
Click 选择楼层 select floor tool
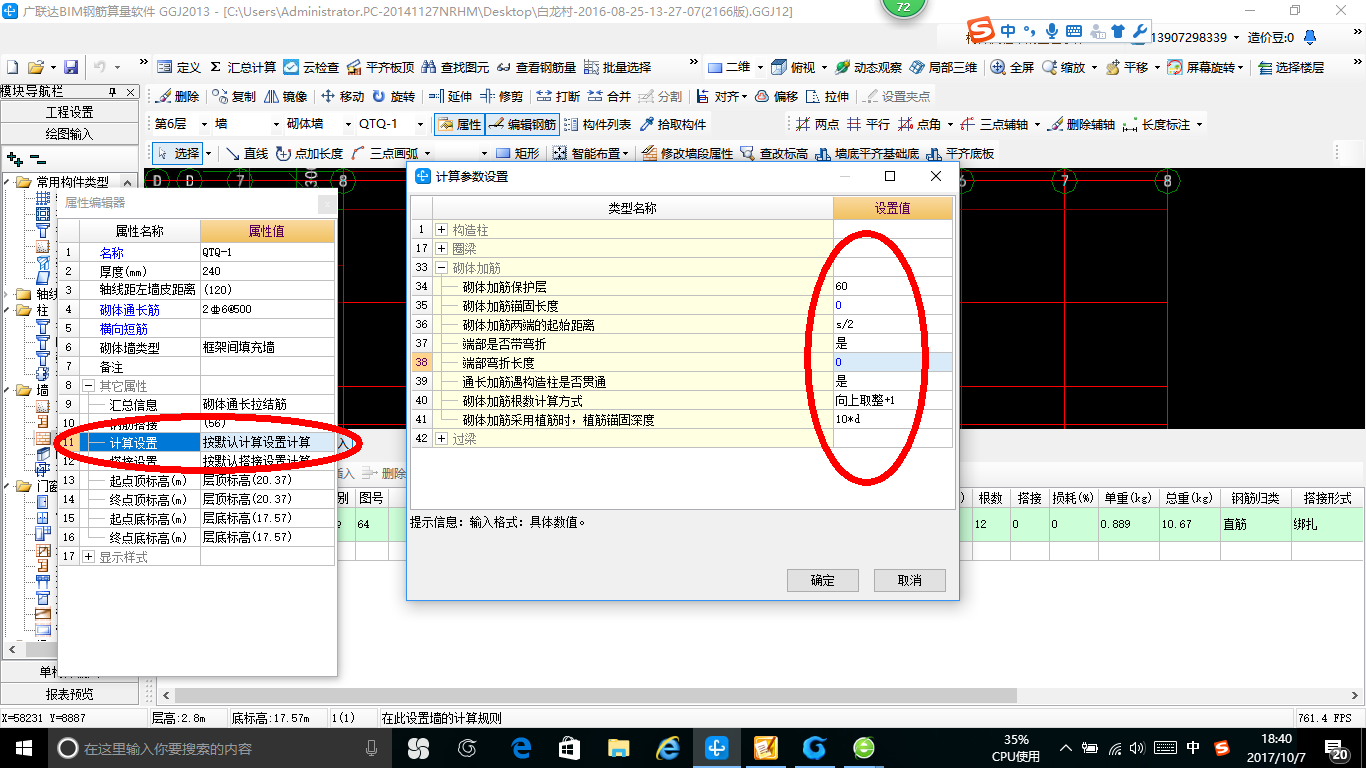coord(1291,67)
